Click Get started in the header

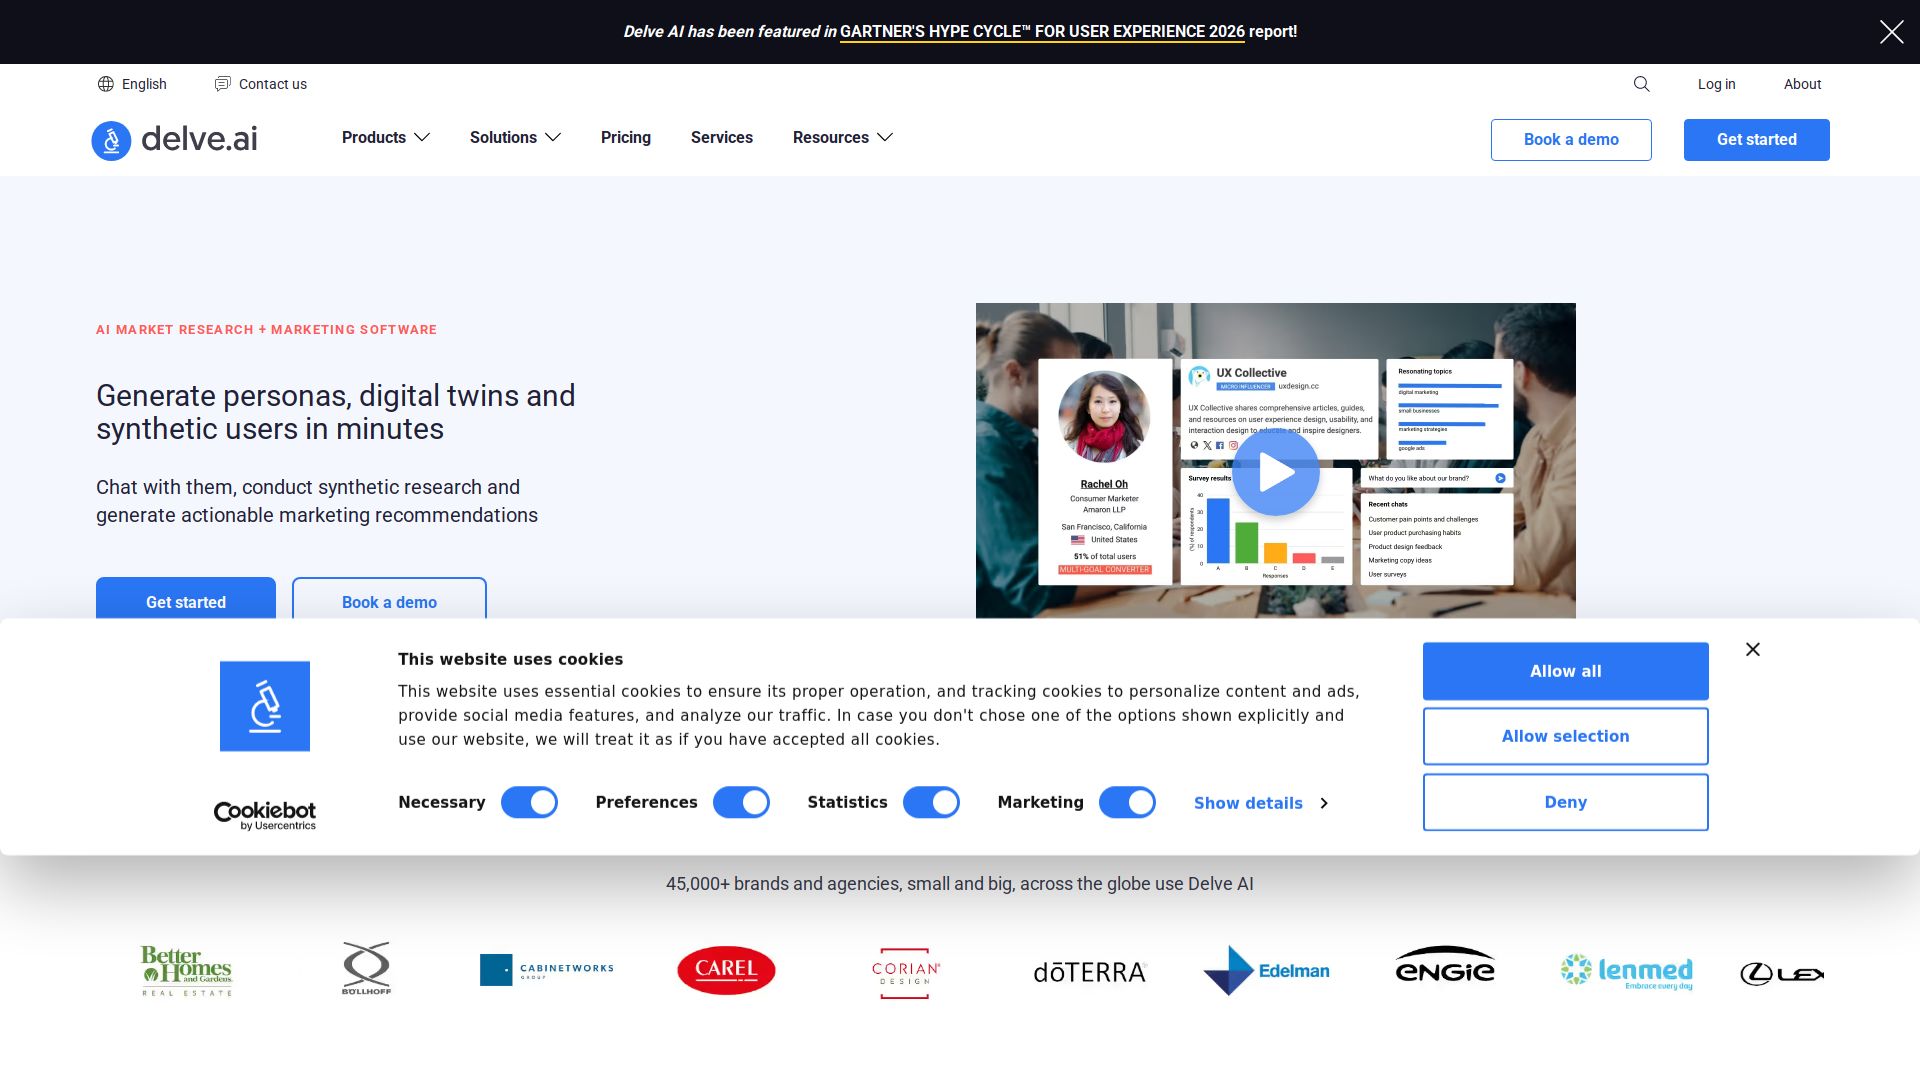(1757, 140)
